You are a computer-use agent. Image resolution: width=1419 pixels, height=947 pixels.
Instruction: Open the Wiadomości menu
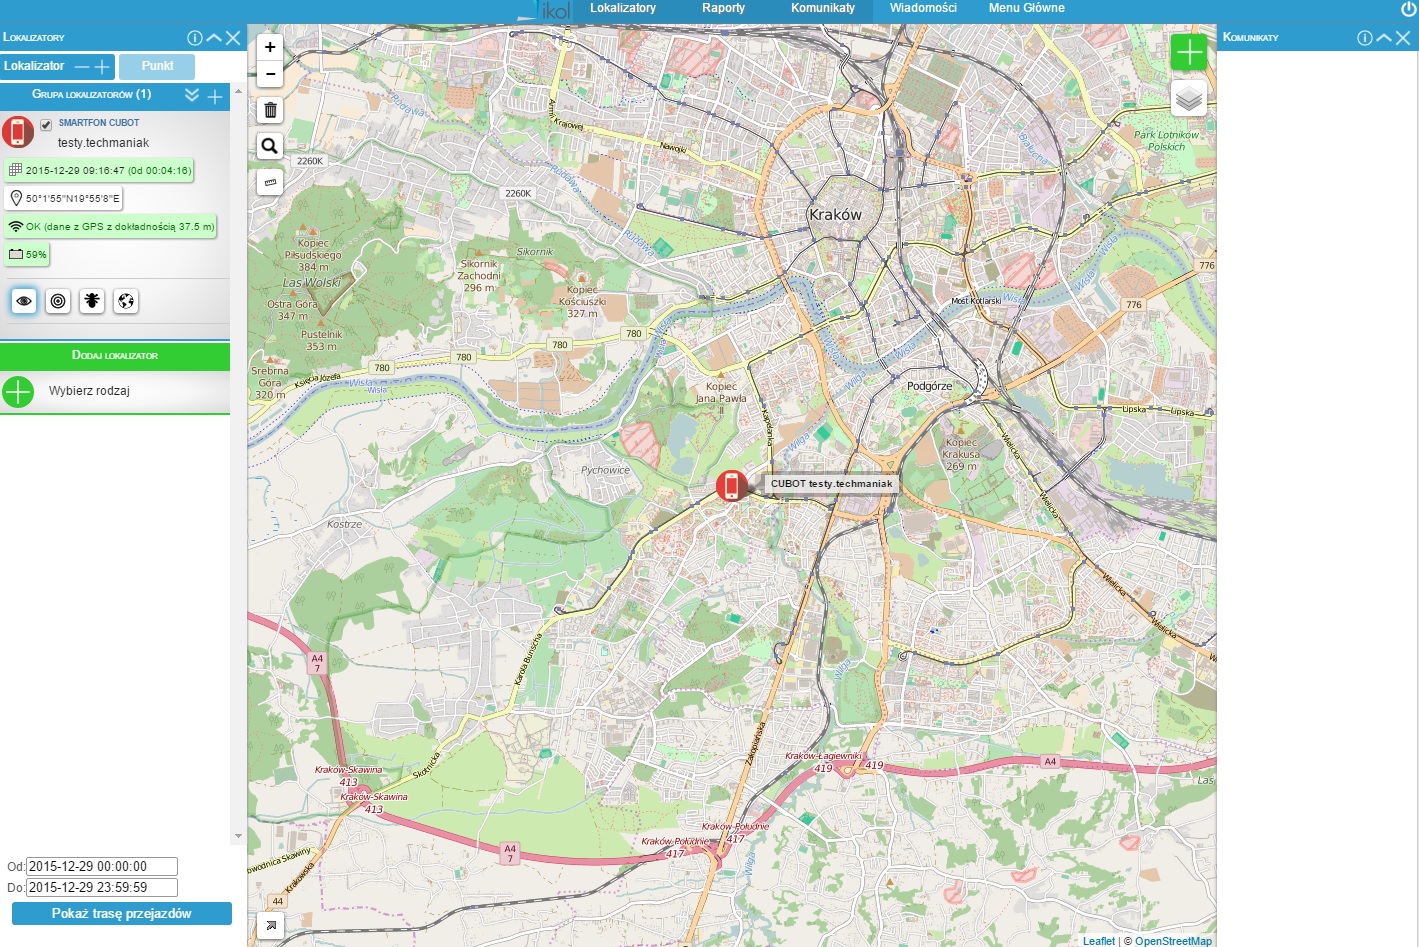tap(923, 8)
